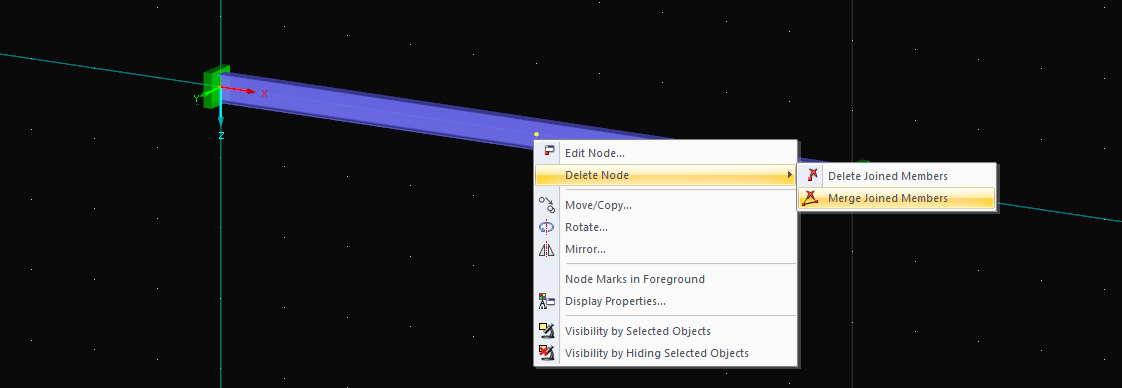Choose Merge Joined Members in submenu
The image size is (1122, 388).
[897, 198]
